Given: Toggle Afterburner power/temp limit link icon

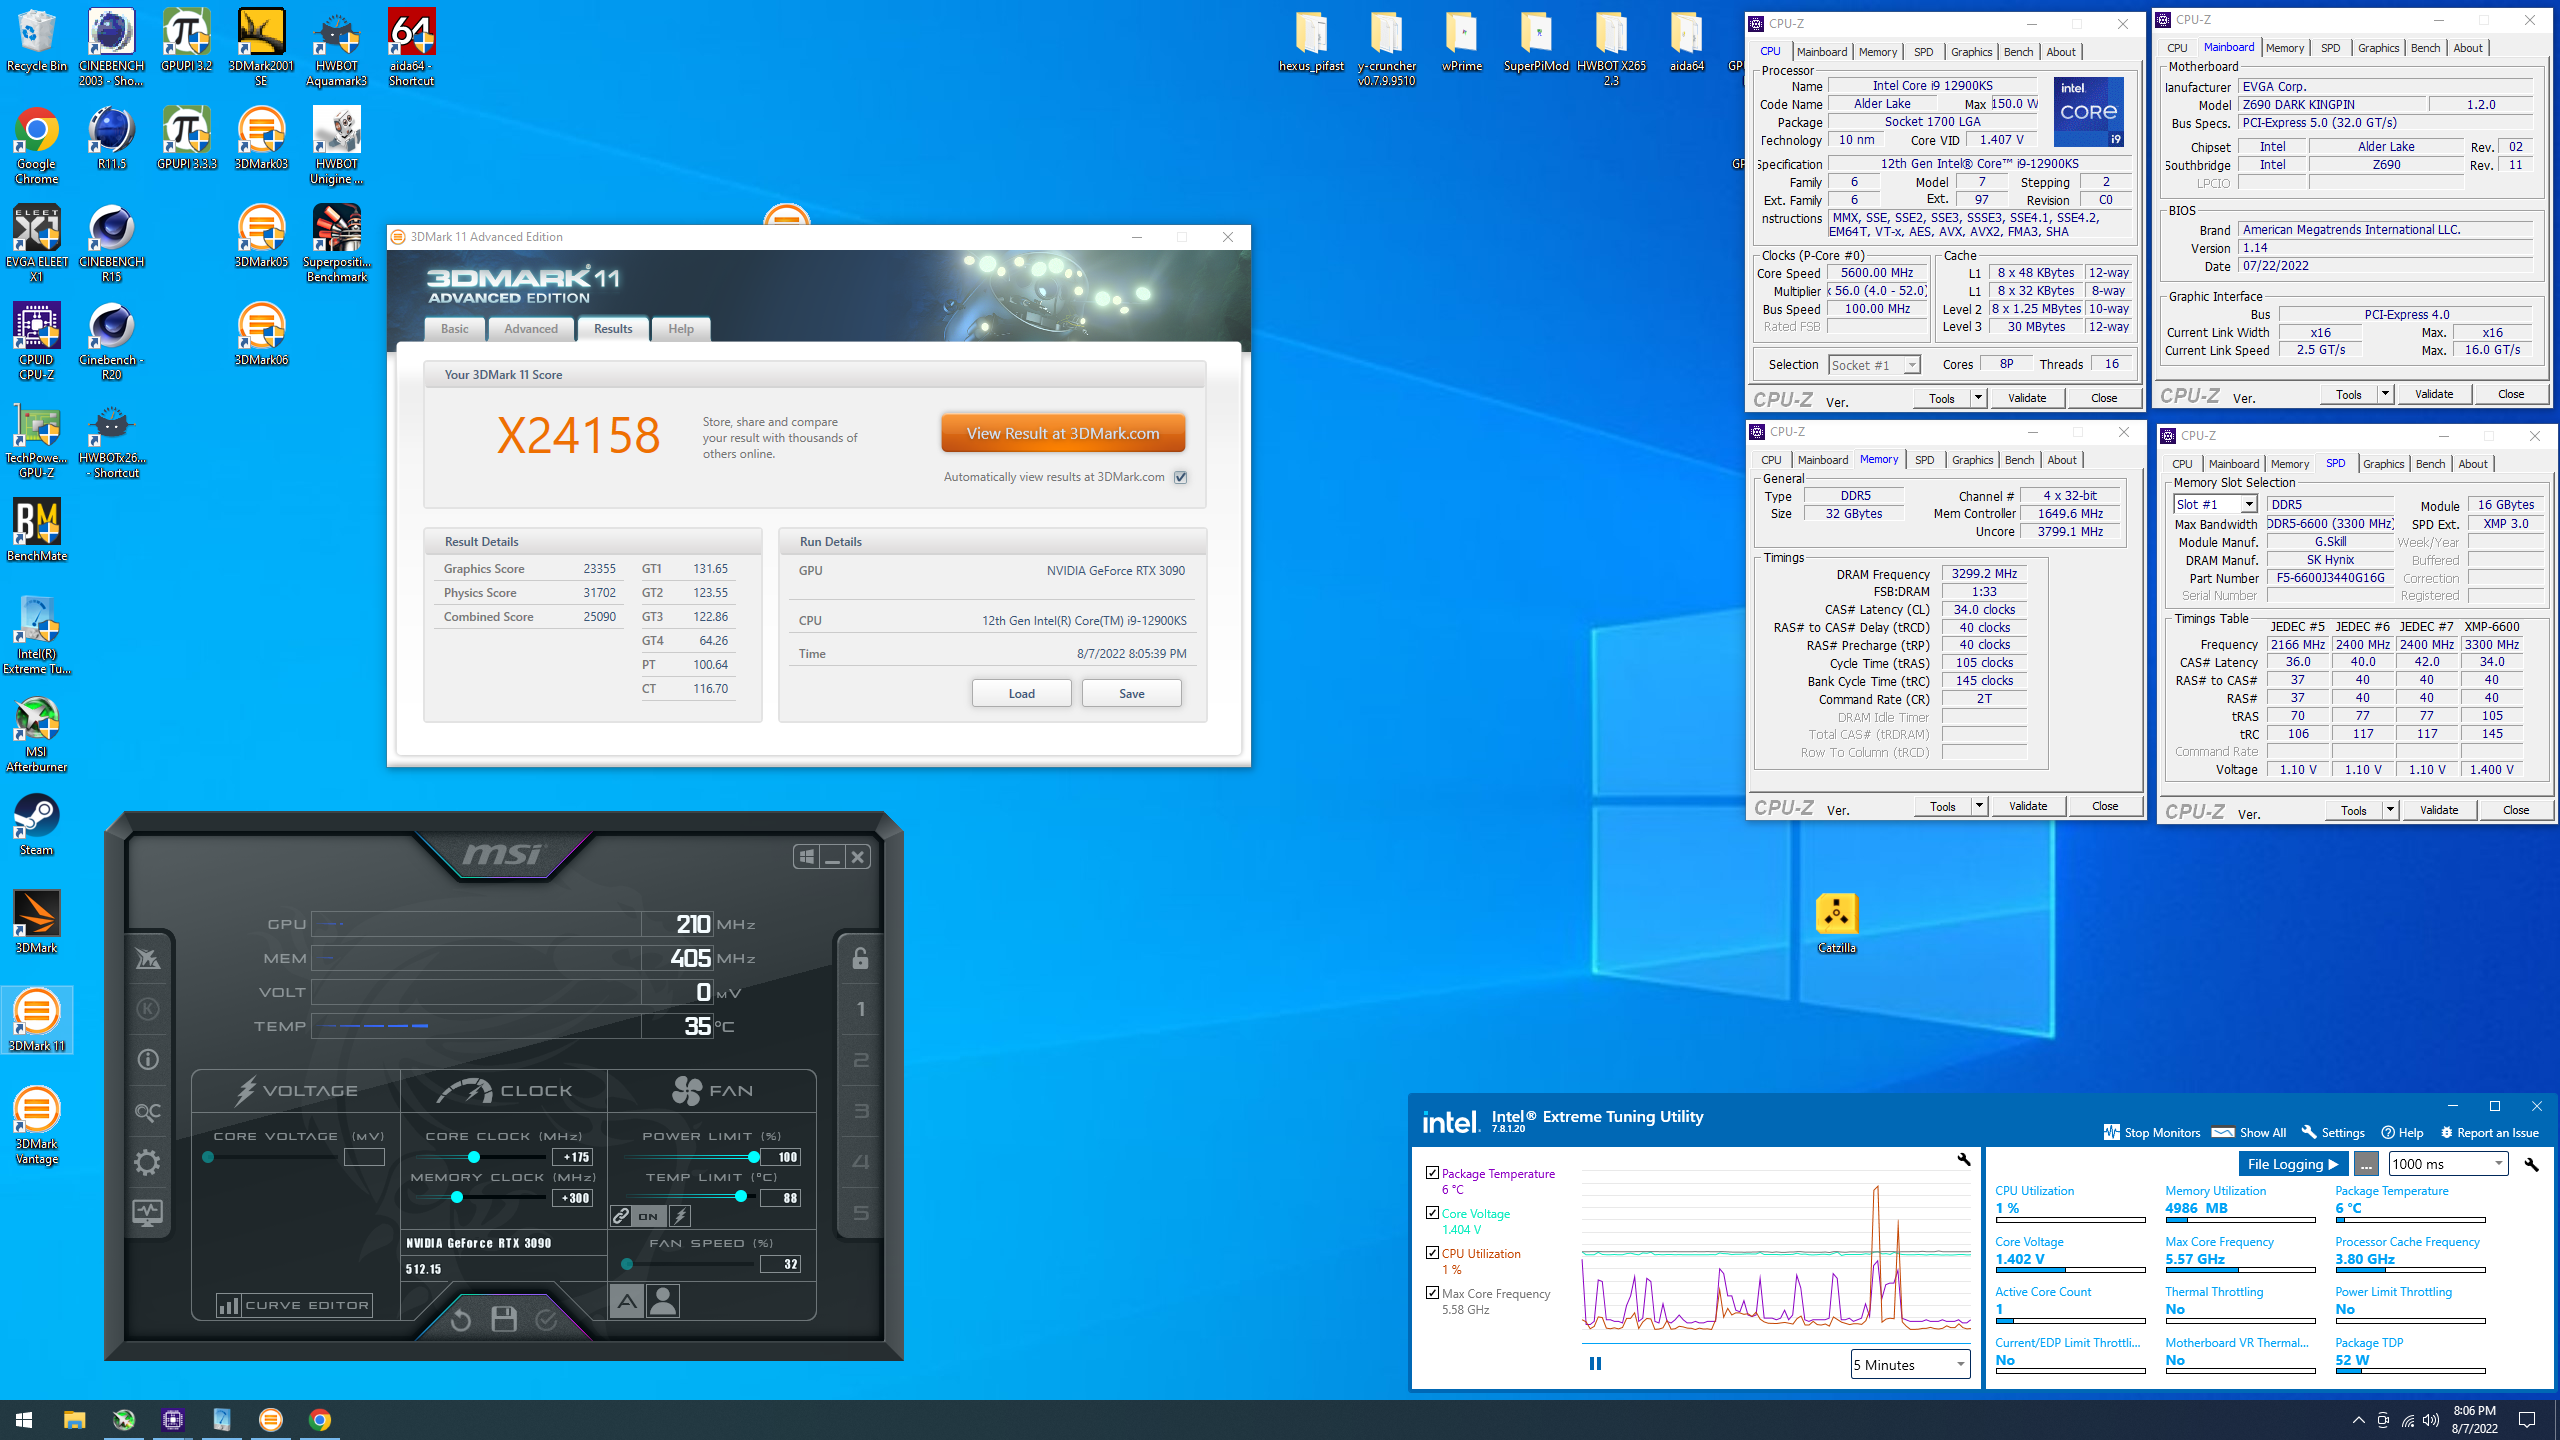Looking at the screenshot, I should point(621,1216).
